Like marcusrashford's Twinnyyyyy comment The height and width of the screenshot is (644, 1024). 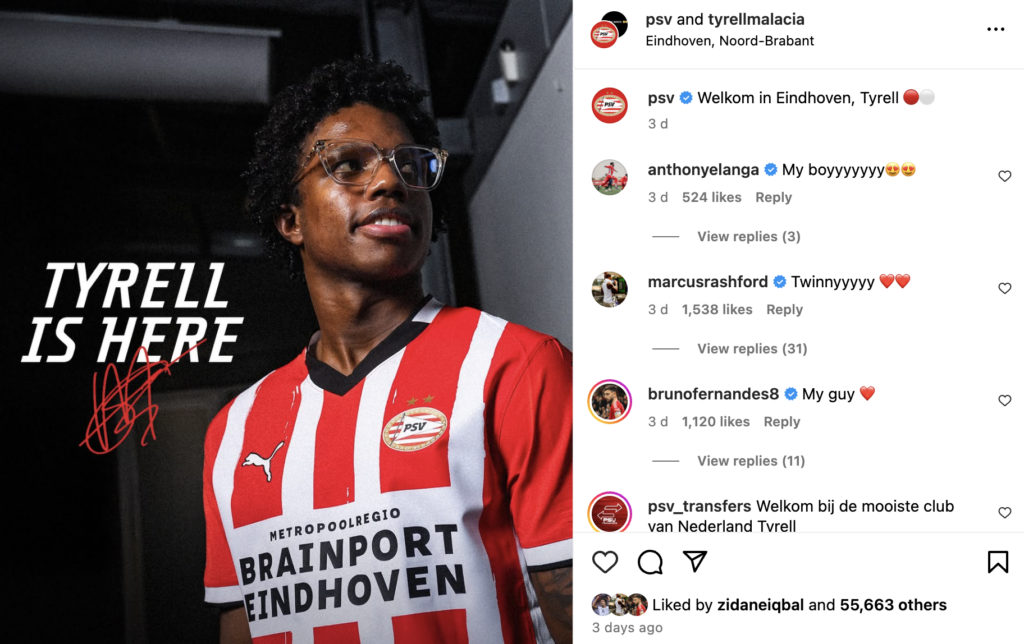(1004, 288)
